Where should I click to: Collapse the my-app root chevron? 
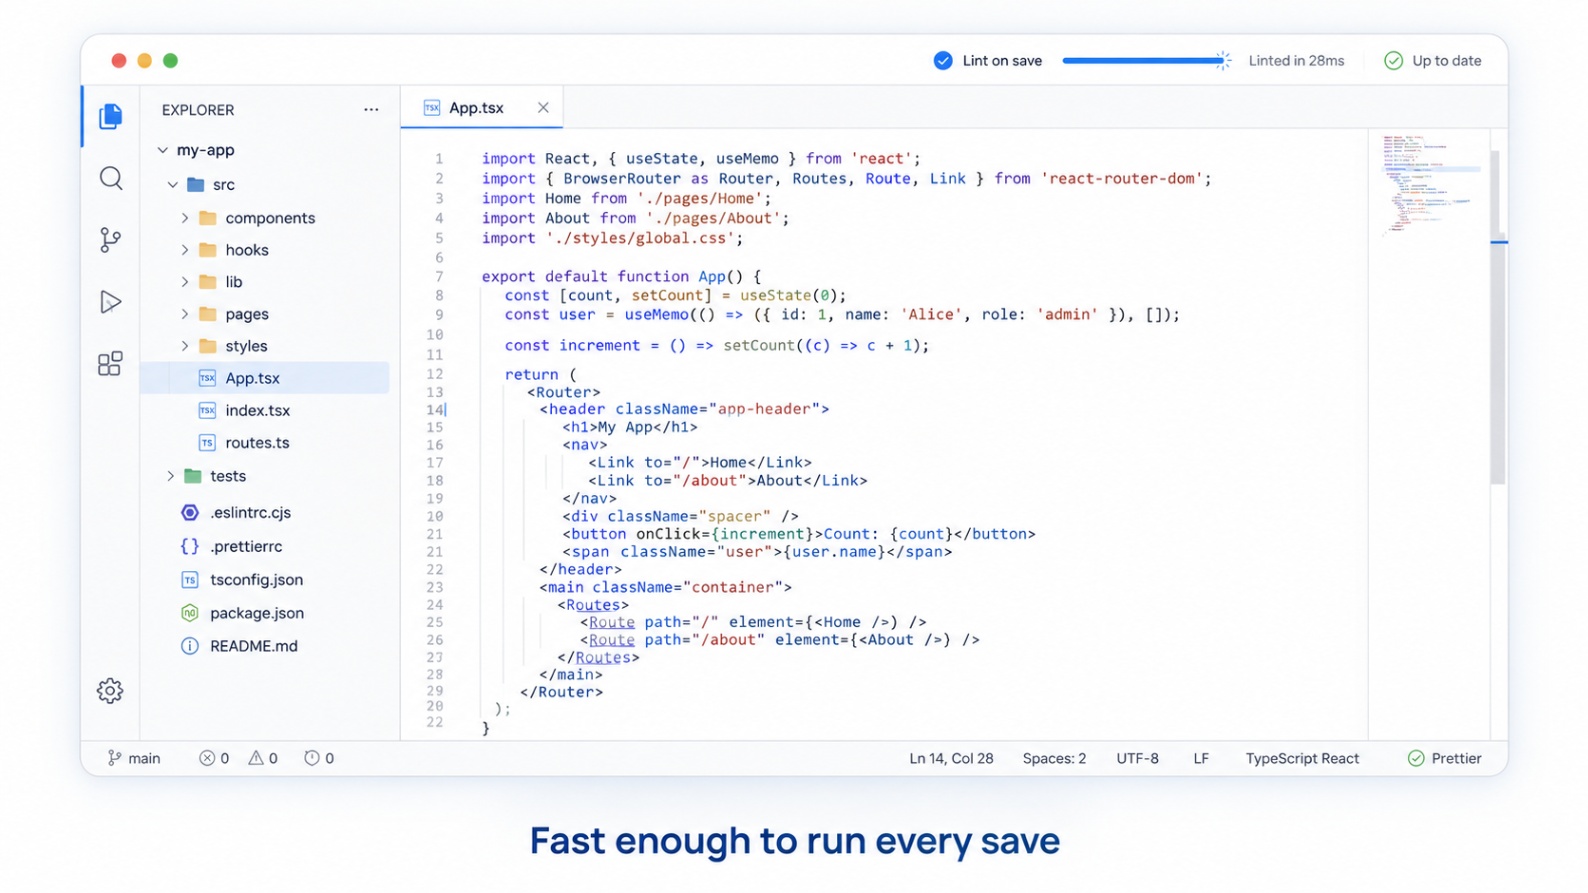point(162,150)
